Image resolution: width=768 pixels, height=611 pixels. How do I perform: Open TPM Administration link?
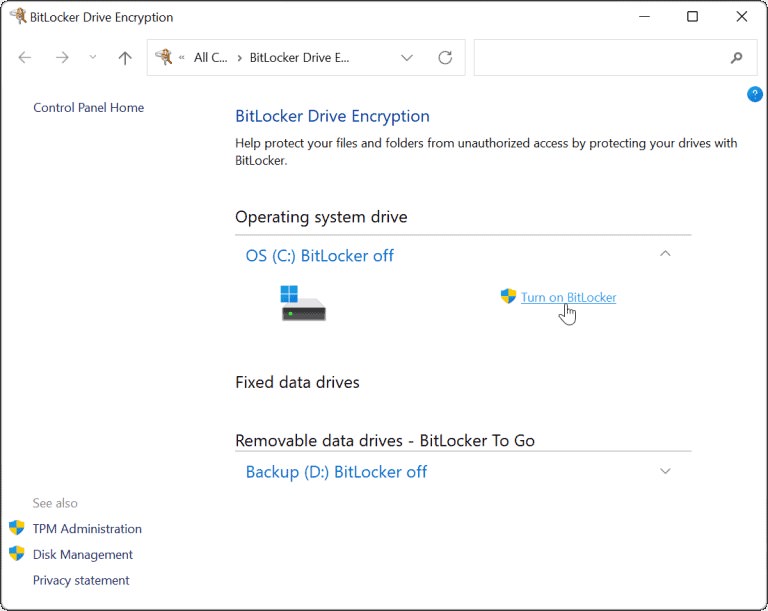[87, 529]
